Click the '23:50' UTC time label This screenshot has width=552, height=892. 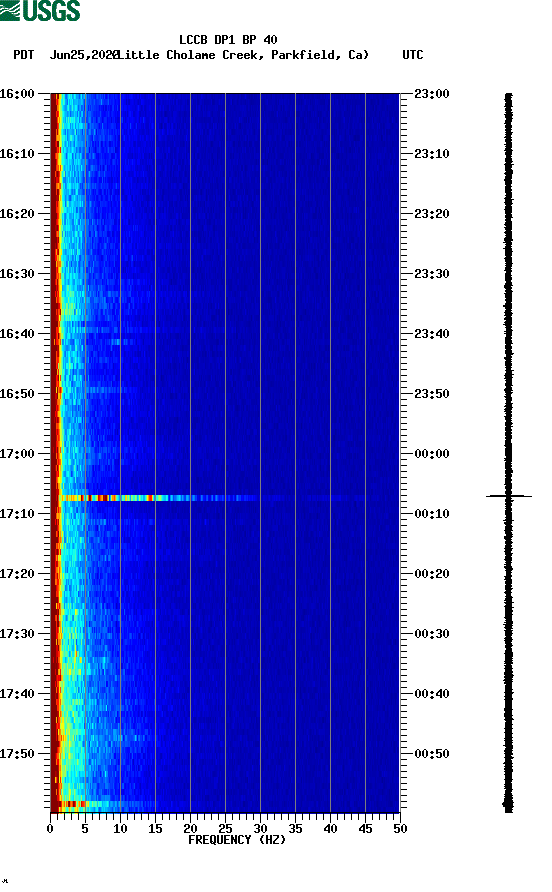[432, 394]
